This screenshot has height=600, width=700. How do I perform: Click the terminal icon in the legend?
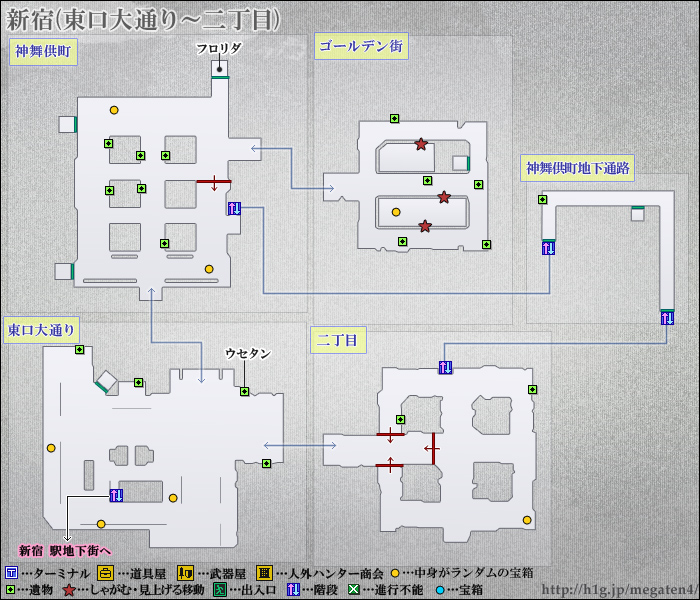[x=11, y=573]
